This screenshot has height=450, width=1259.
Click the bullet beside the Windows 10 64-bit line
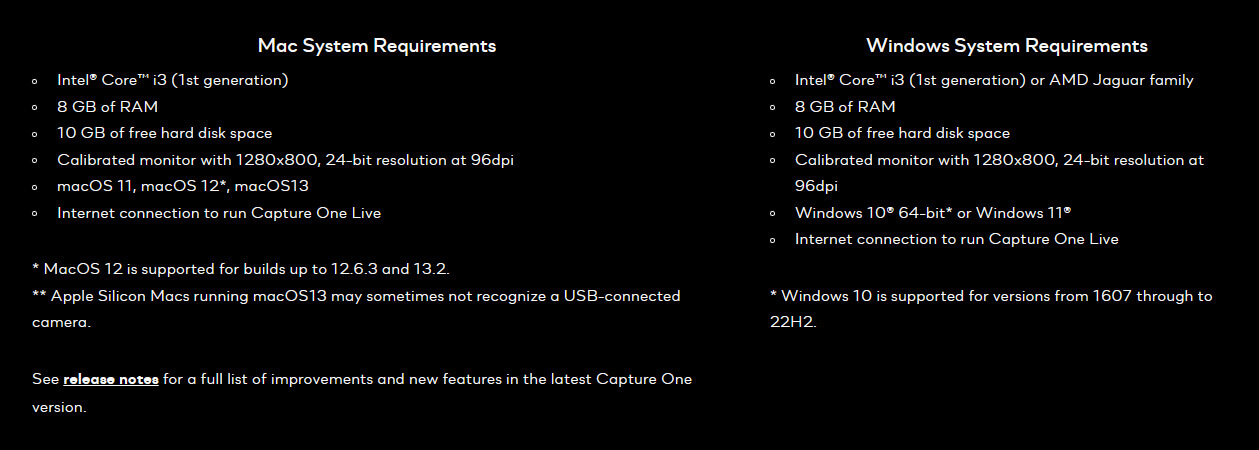pyautogui.click(x=773, y=214)
